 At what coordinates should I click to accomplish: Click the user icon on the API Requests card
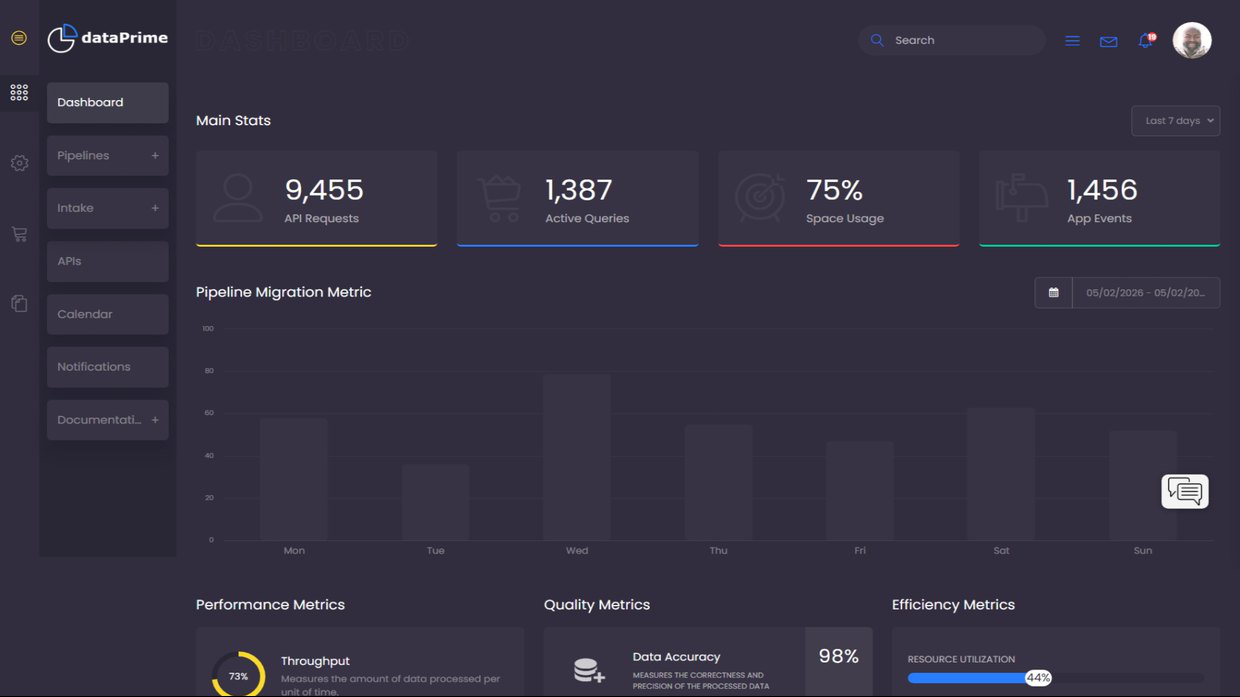point(238,198)
